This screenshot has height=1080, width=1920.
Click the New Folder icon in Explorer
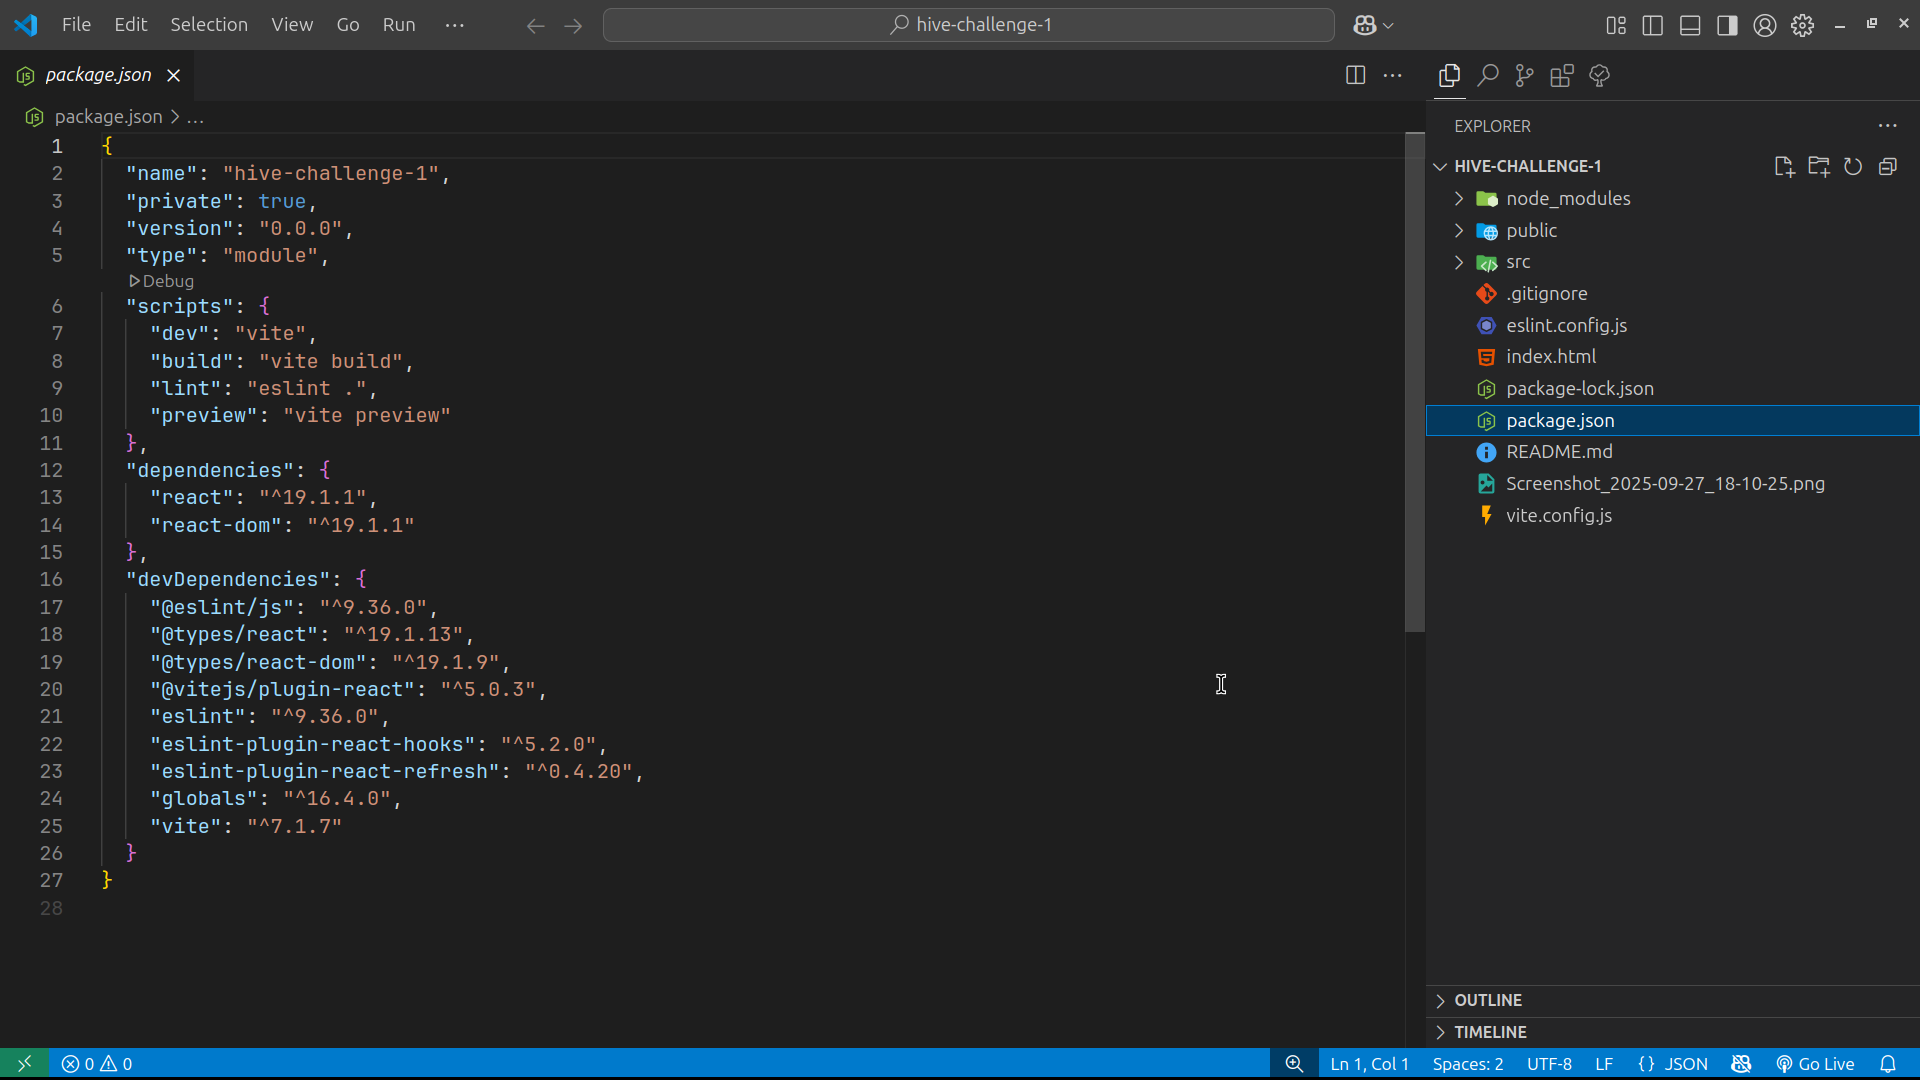coord(1818,167)
